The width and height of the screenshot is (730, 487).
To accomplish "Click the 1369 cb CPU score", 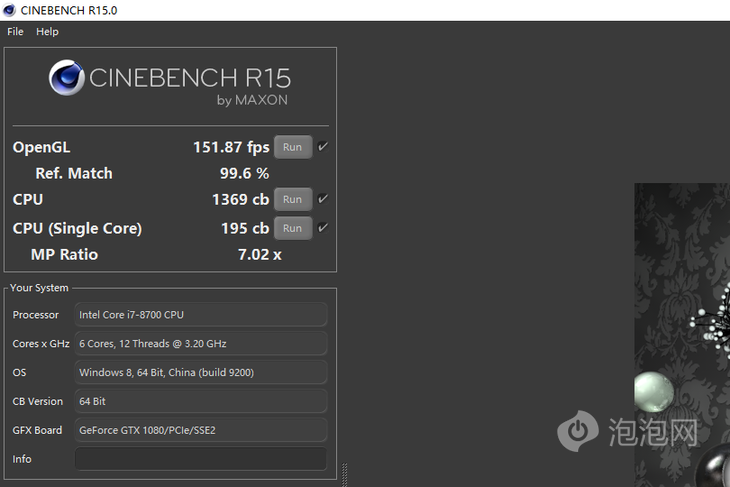I will [241, 199].
